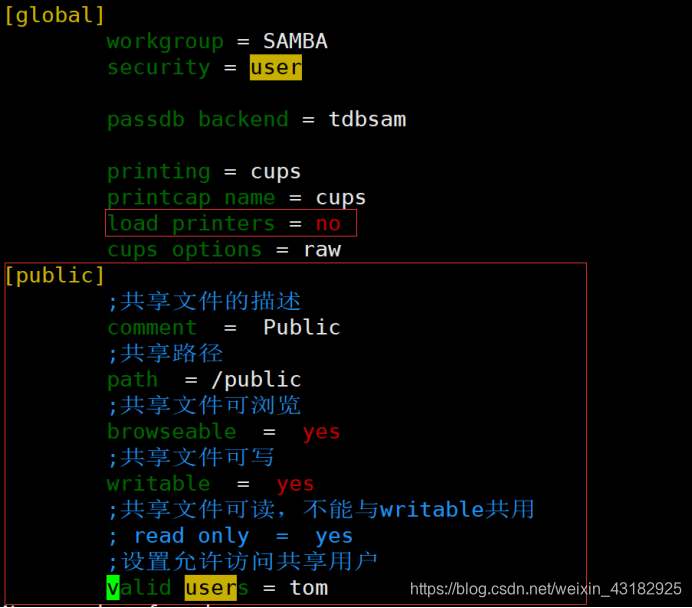
Task: Click cups value on printcap name line
Action: pos(341,198)
